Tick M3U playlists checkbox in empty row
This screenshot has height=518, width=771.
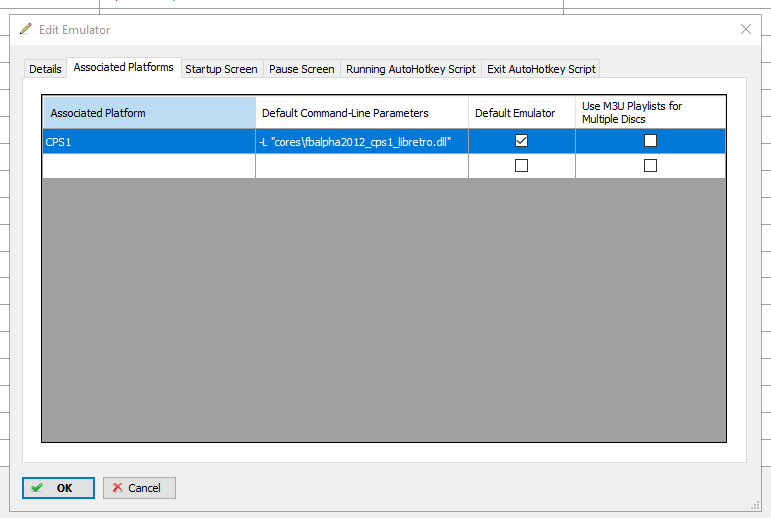tap(650, 165)
